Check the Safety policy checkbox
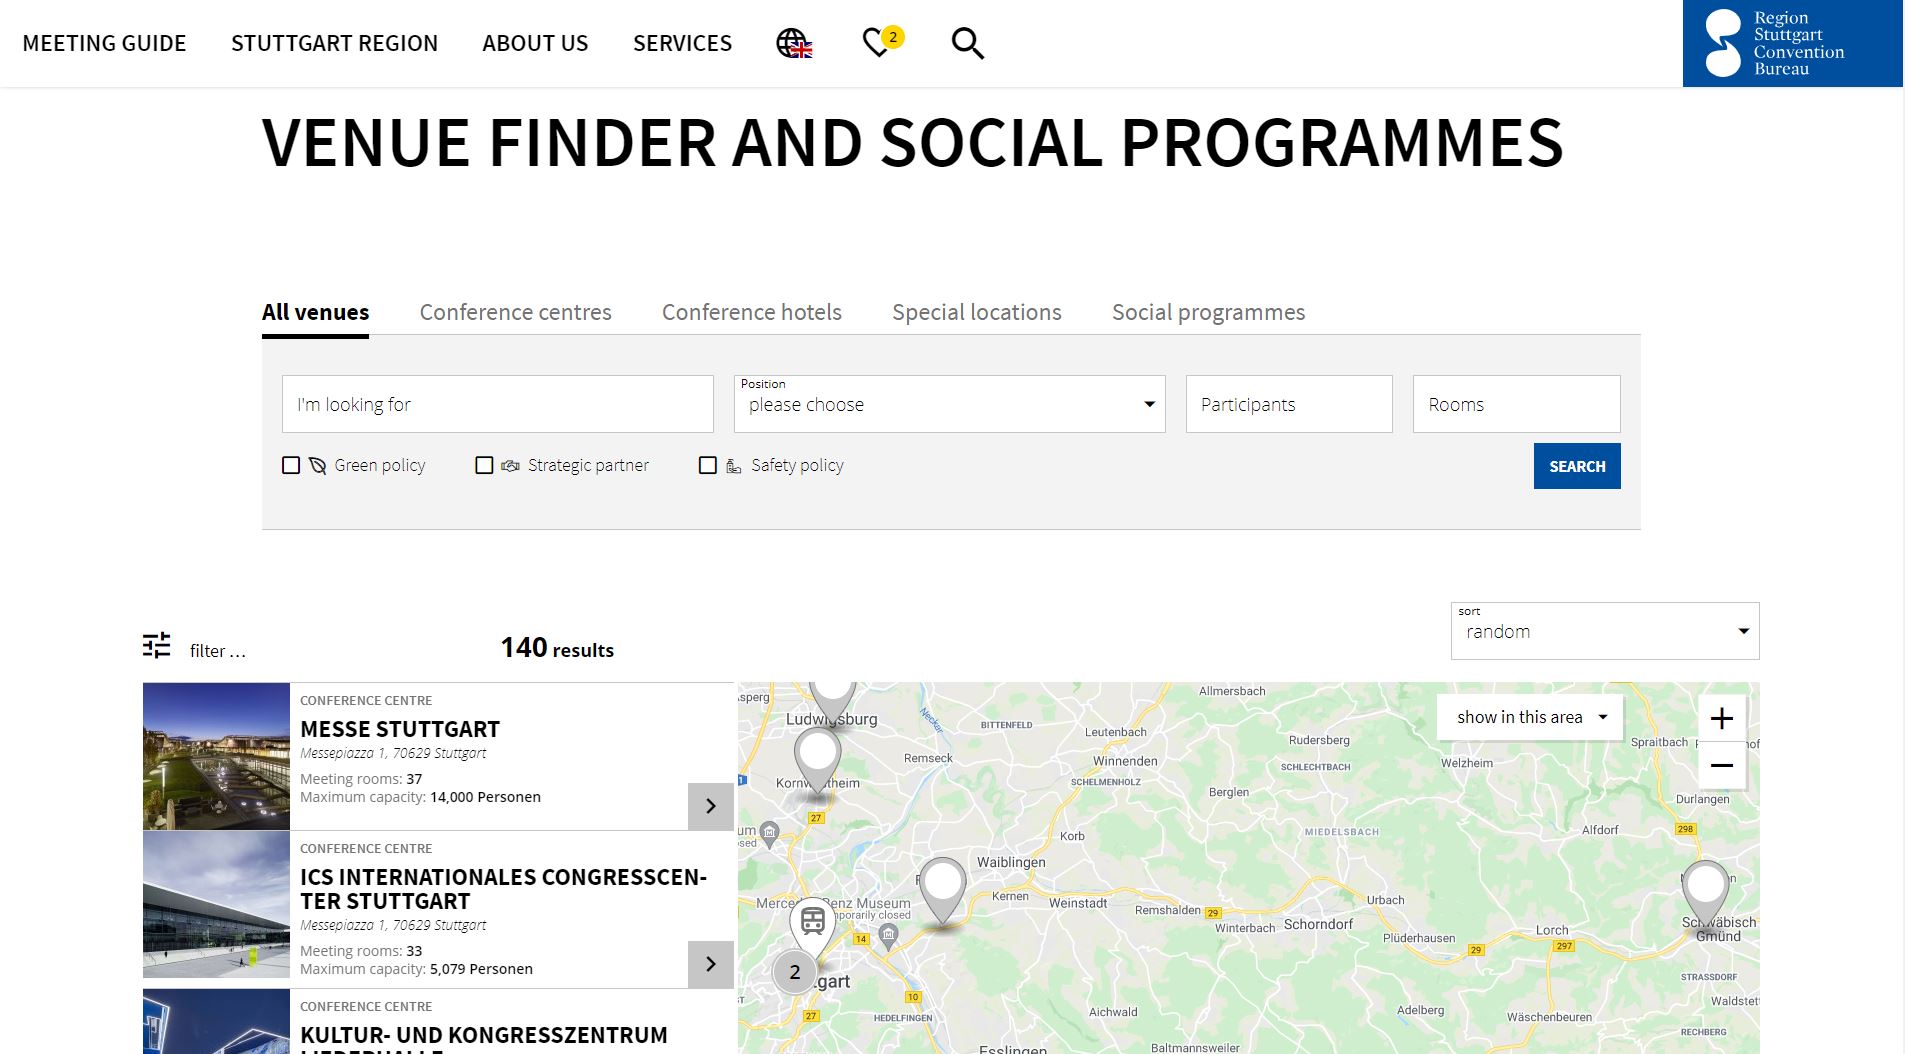The height and width of the screenshot is (1054, 1905). [x=708, y=465]
